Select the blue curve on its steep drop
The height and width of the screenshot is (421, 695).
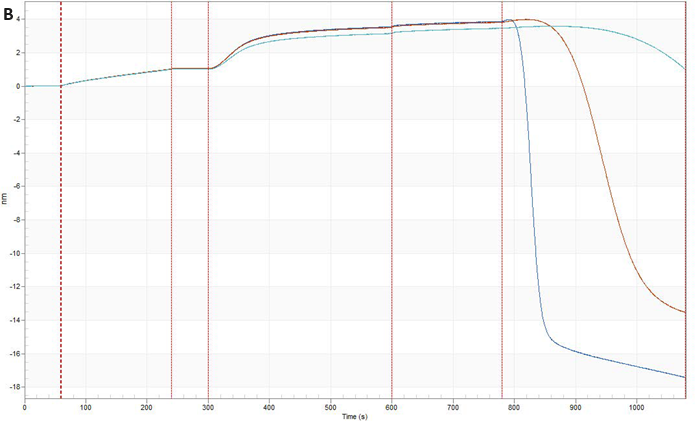pyautogui.click(x=529, y=200)
